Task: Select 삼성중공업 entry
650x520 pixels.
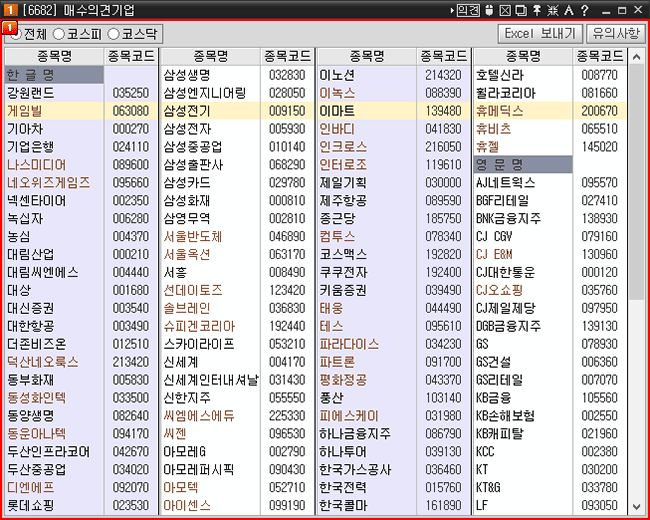Action: click(x=193, y=147)
